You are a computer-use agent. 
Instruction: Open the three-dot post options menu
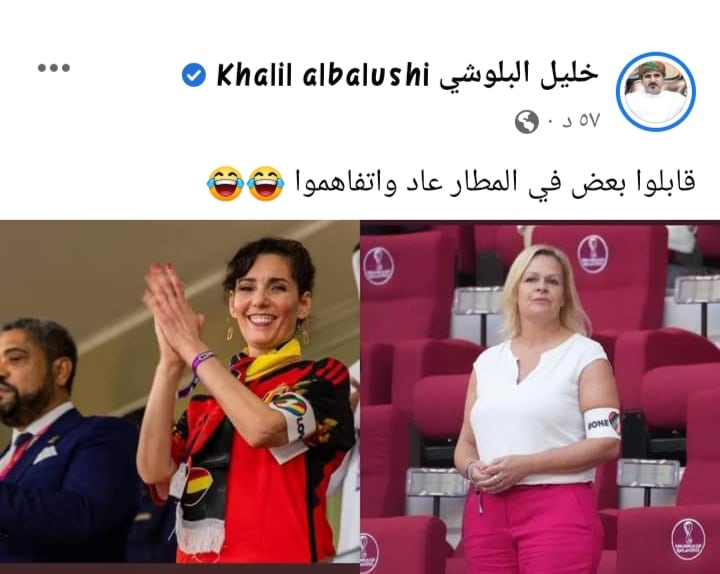pos(54,68)
